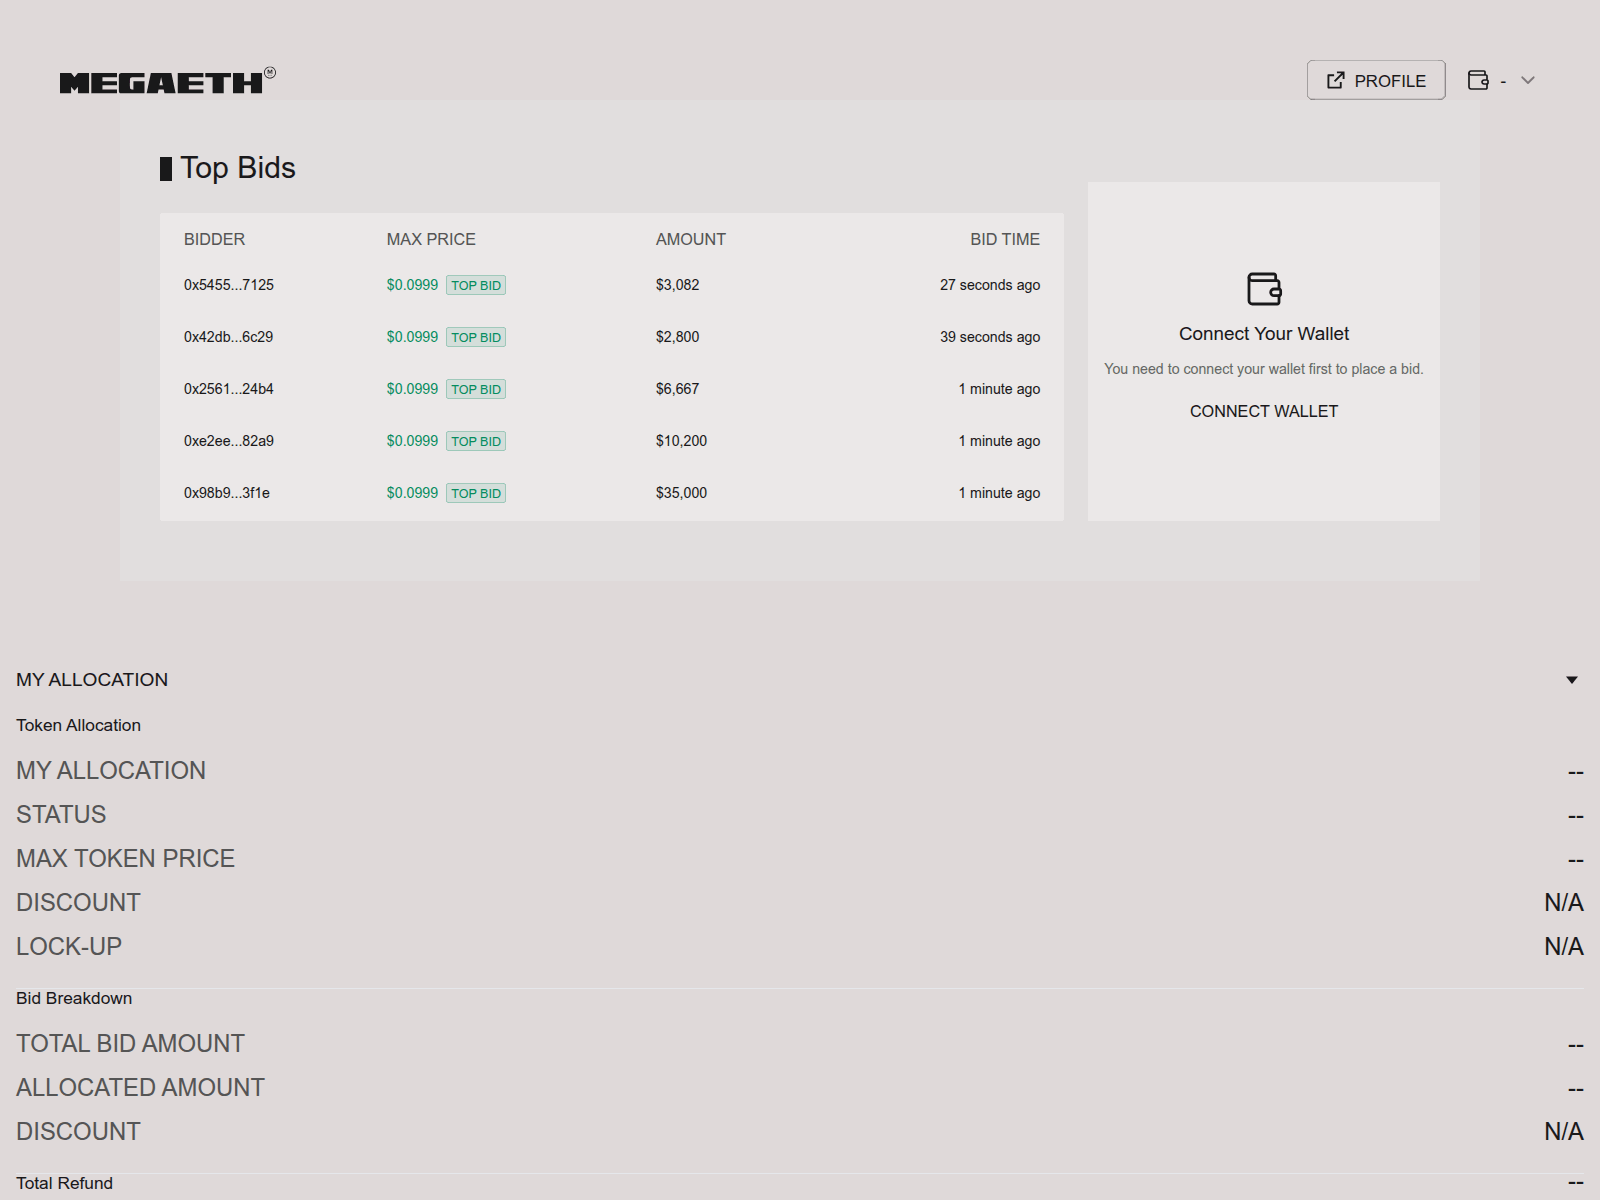This screenshot has width=1600, height=1200.
Task: Click bidder address 0xe2ee...82a9
Action: tap(228, 441)
